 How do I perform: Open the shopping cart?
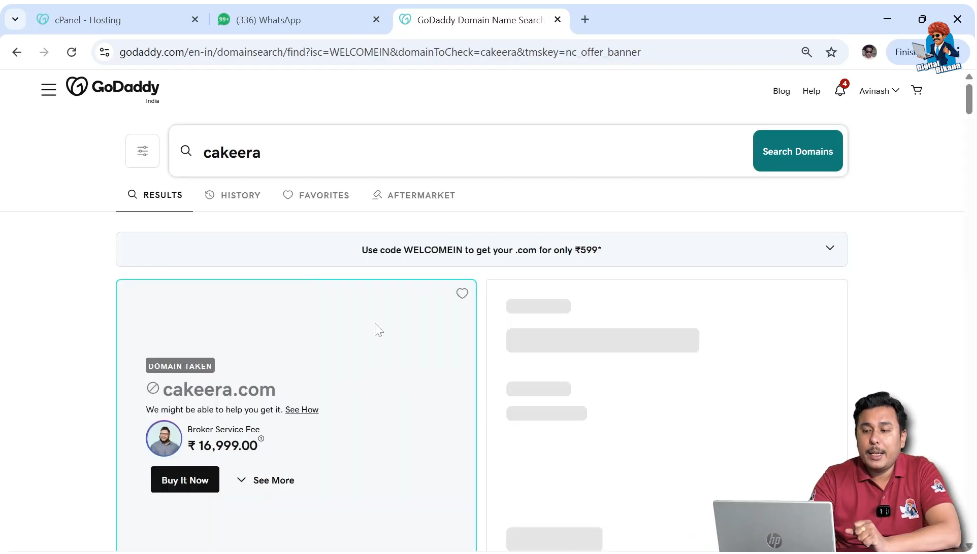pyautogui.click(x=917, y=90)
